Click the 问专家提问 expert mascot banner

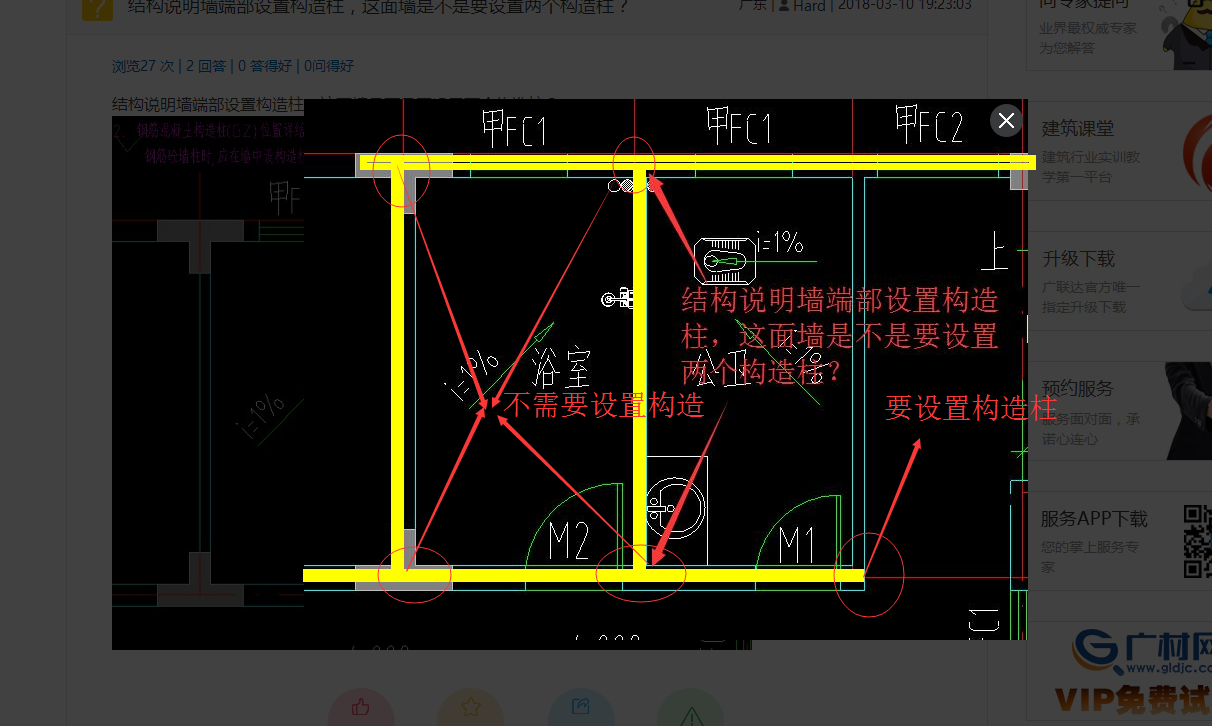pyautogui.click(x=1120, y=35)
